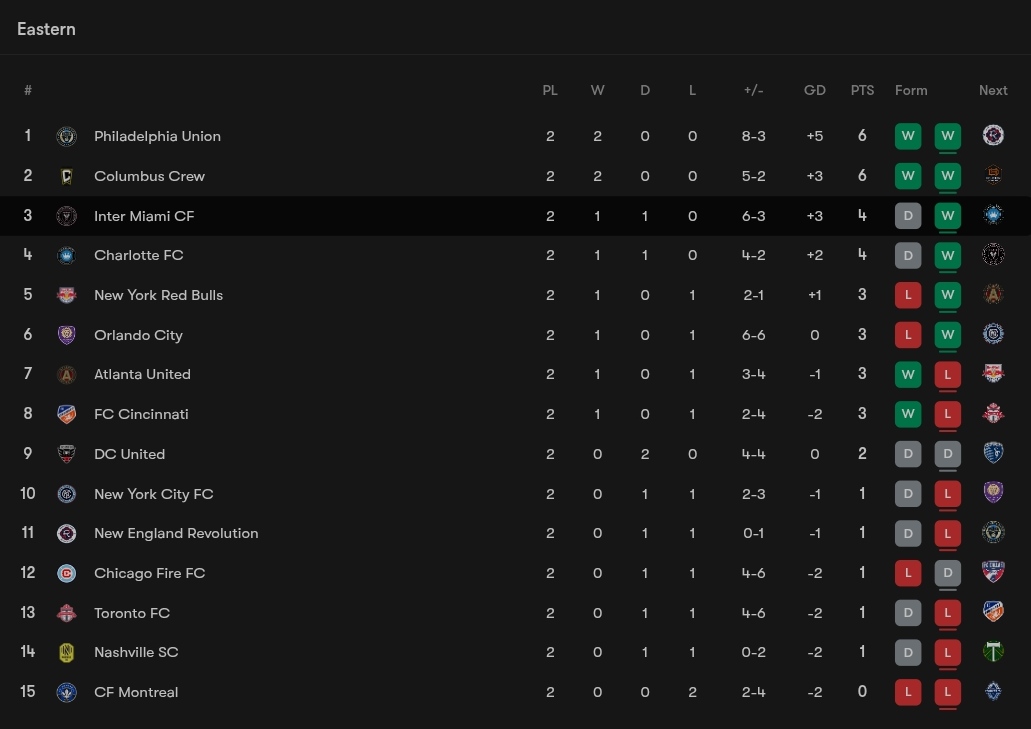
Task: Click the New York Red Bulls crest
Action: [x=66, y=295]
